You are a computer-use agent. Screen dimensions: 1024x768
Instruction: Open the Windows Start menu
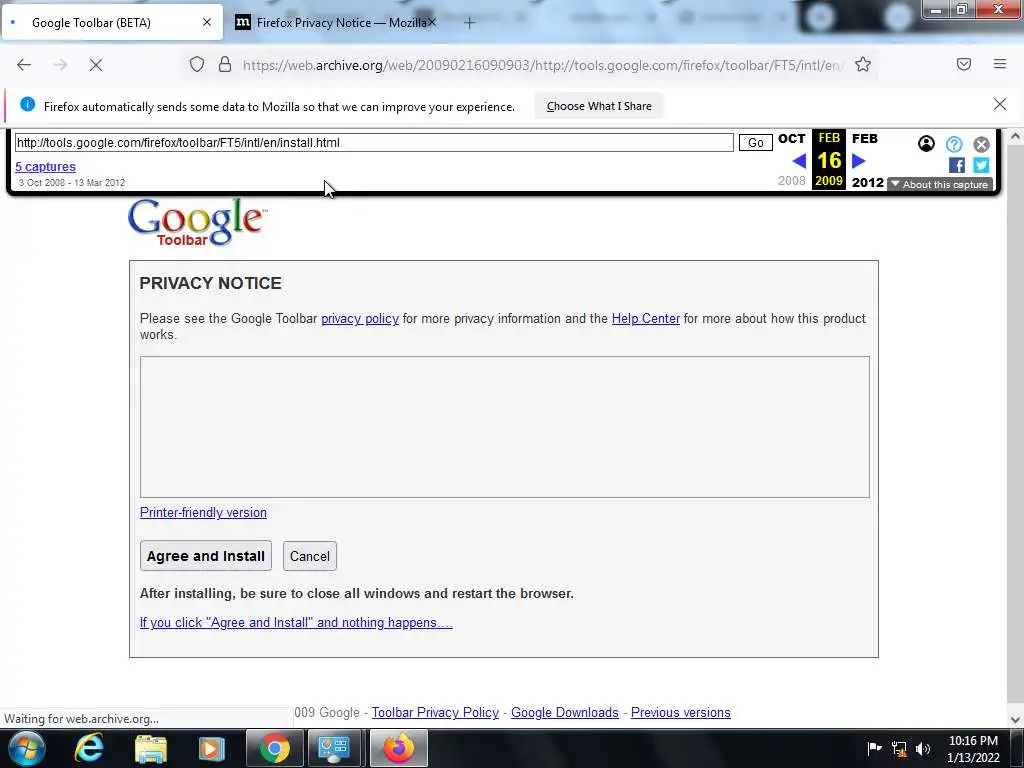pos(26,748)
